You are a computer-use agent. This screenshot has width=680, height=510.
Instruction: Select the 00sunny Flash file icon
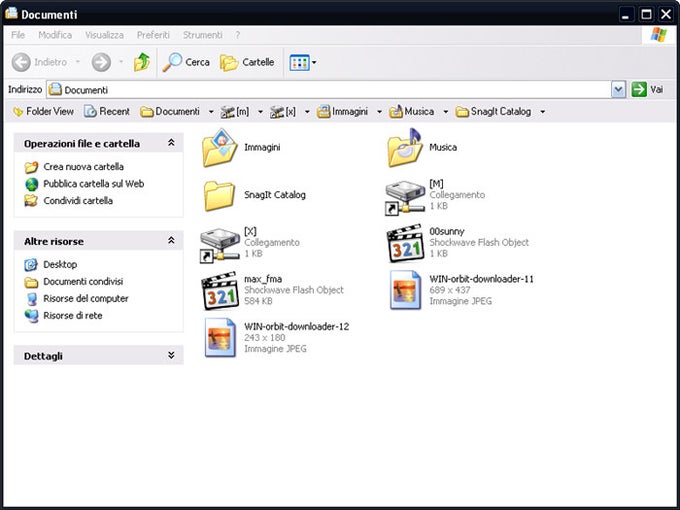[405, 243]
